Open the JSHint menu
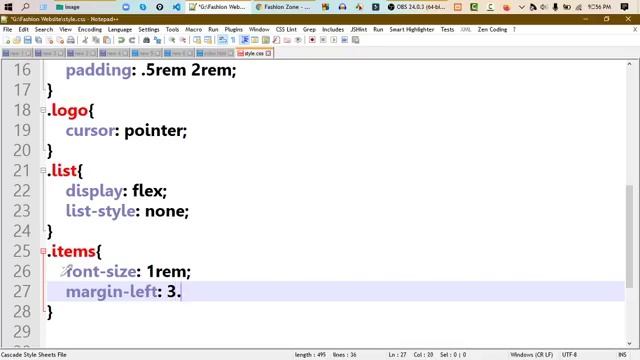The image size is (640, 360). pos(358,29)
